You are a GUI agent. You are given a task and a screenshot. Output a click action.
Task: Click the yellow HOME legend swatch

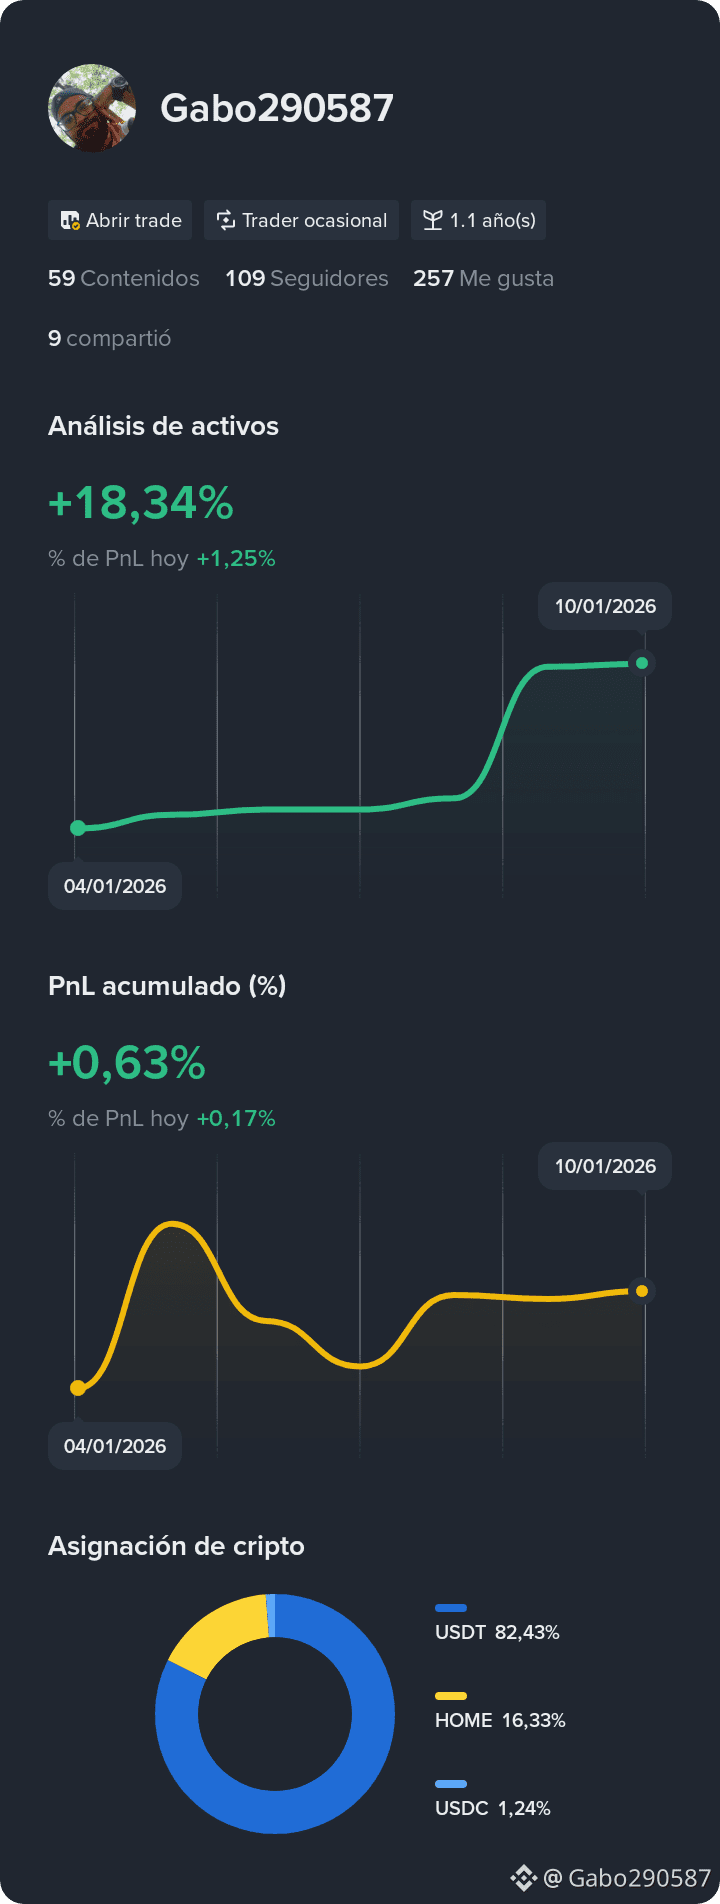pos(451,1696)
